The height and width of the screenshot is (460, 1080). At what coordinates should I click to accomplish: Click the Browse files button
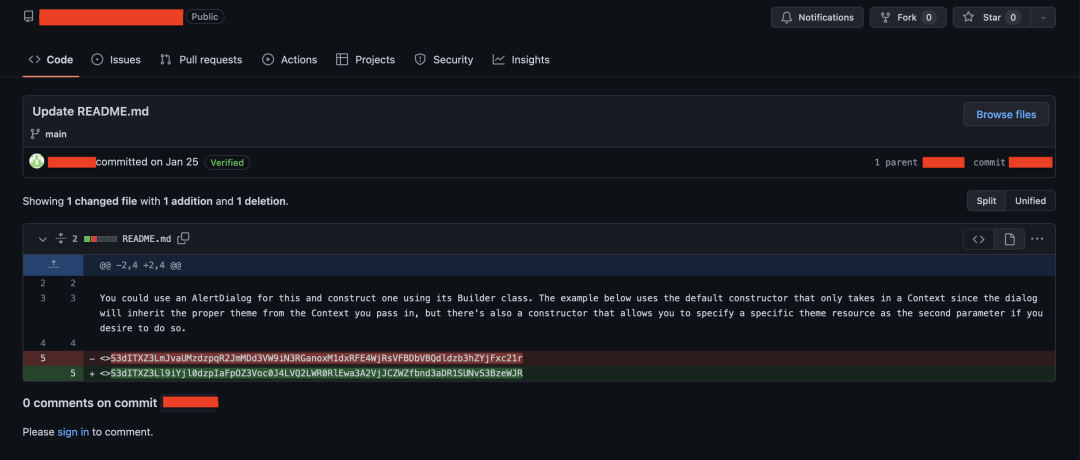[x=1006, y=115]
